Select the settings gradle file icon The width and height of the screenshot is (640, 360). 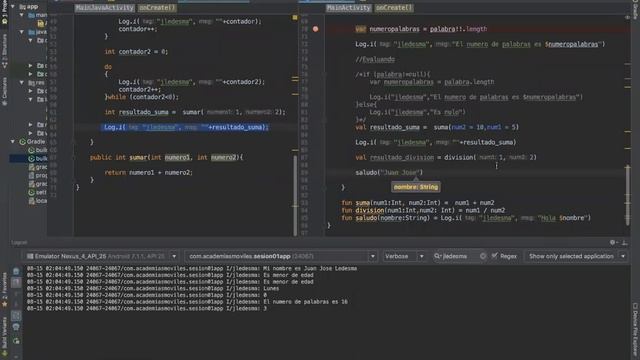pyautogui.click(x=31, y=192)
